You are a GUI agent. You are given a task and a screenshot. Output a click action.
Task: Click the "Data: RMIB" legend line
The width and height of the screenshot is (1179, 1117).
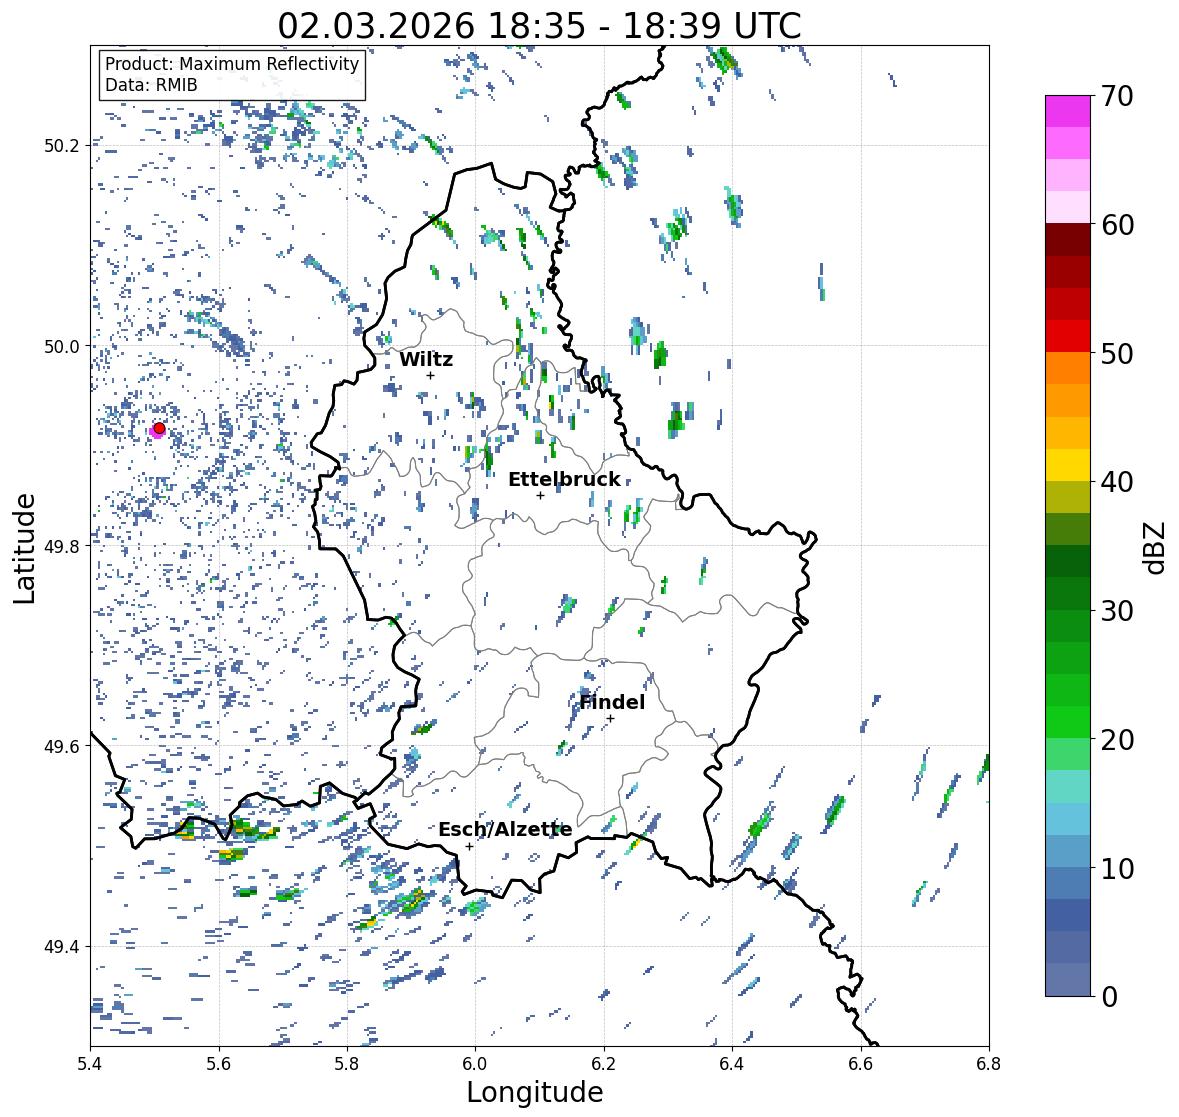[x=151, y=85]
